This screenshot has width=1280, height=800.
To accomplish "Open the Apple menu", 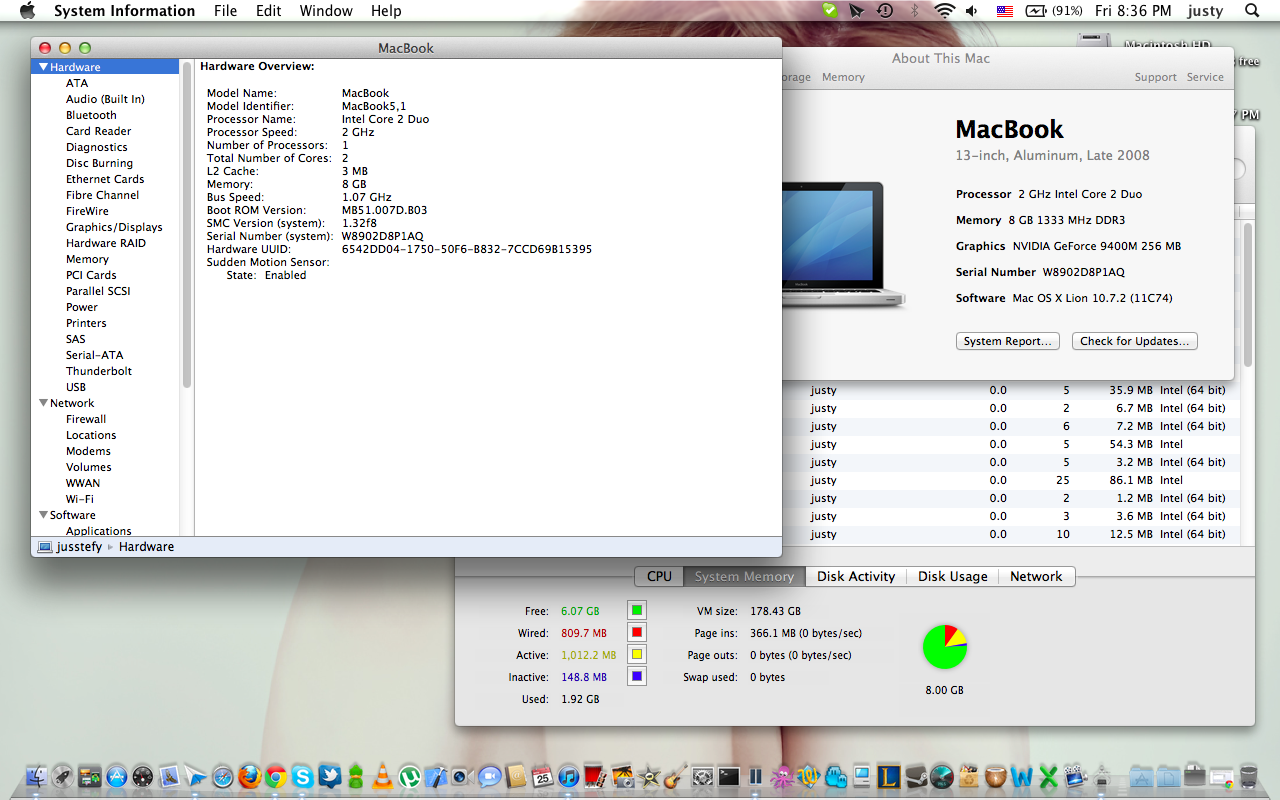I will point(27,11).
